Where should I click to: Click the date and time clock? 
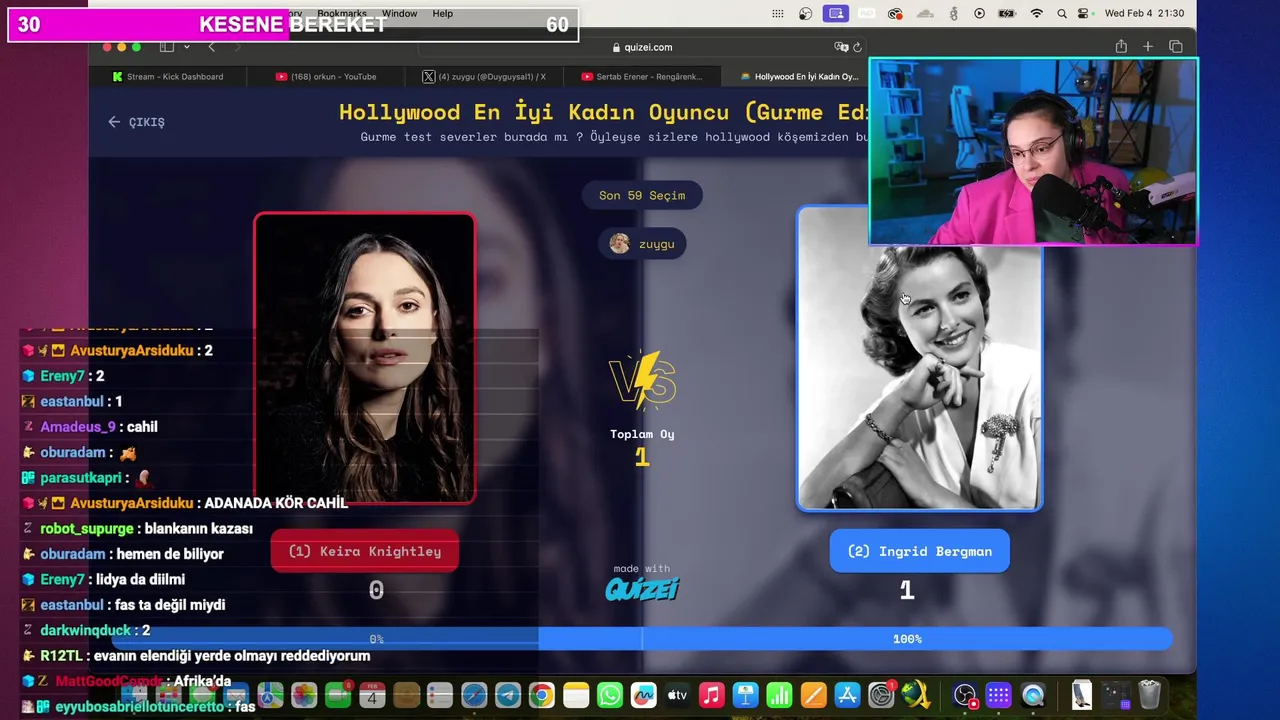[x=1145, y=14]
